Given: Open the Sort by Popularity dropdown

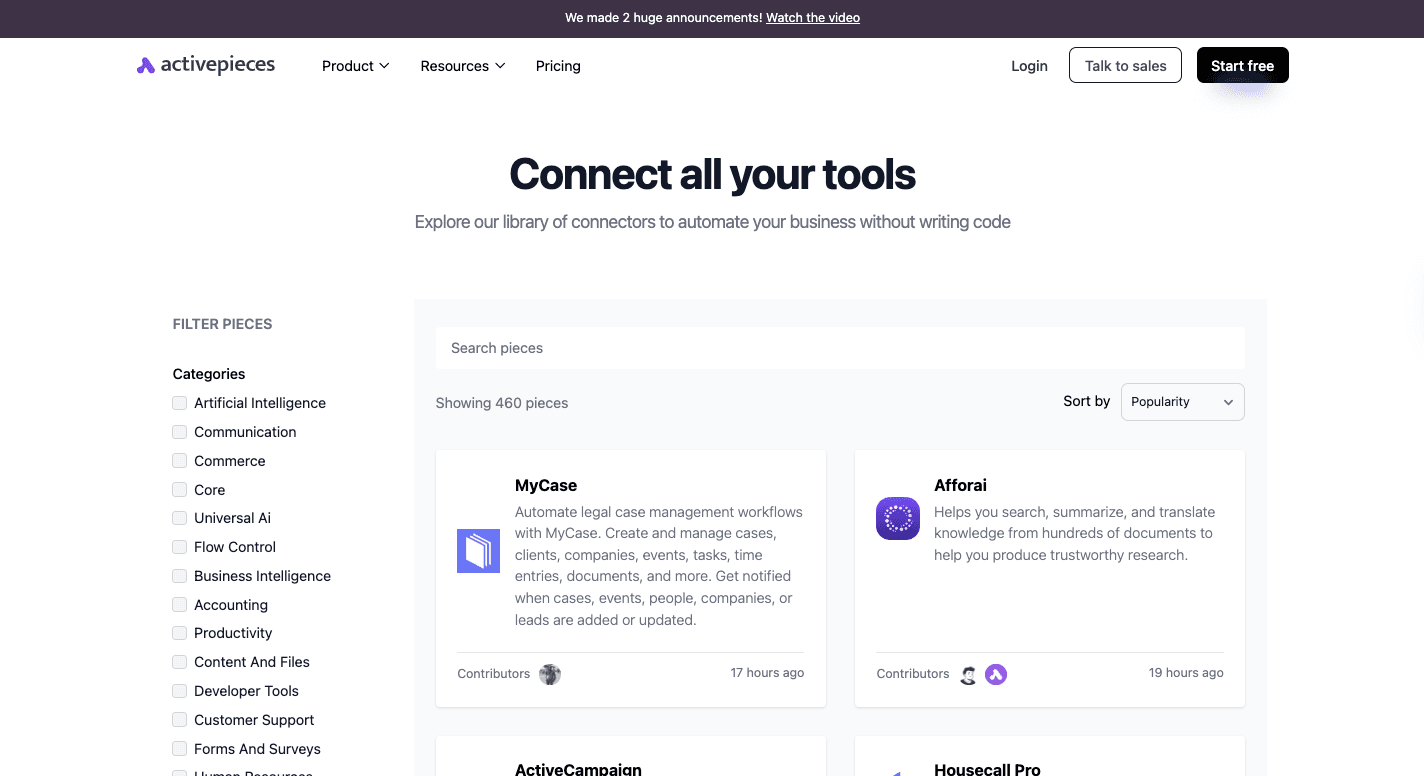Looking at the screenshot, I should point(1182,402).
